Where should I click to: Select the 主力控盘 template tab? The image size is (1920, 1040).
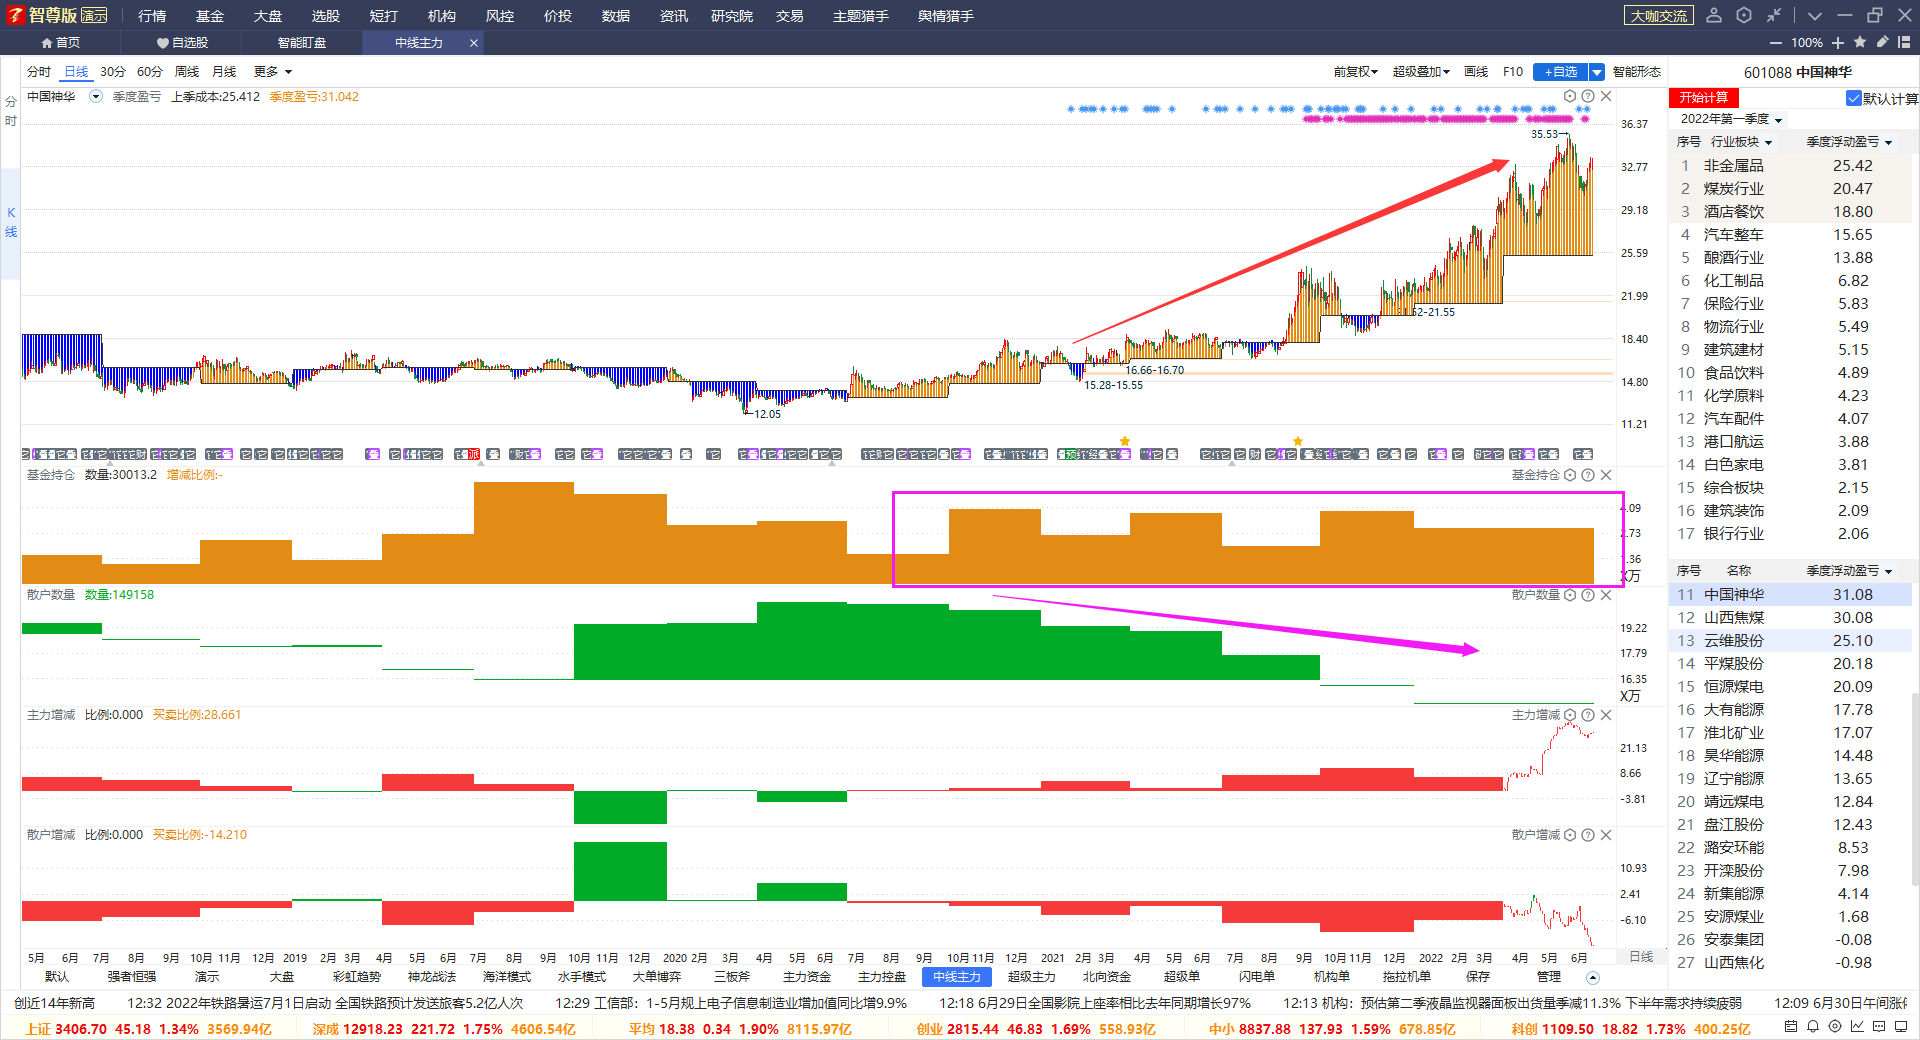pyautogui.click(x=882, y=977)
